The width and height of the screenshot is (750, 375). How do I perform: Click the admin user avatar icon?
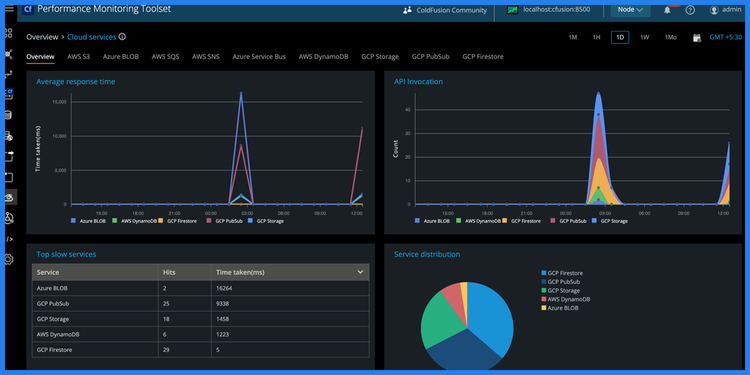click(x=714, y=10)
